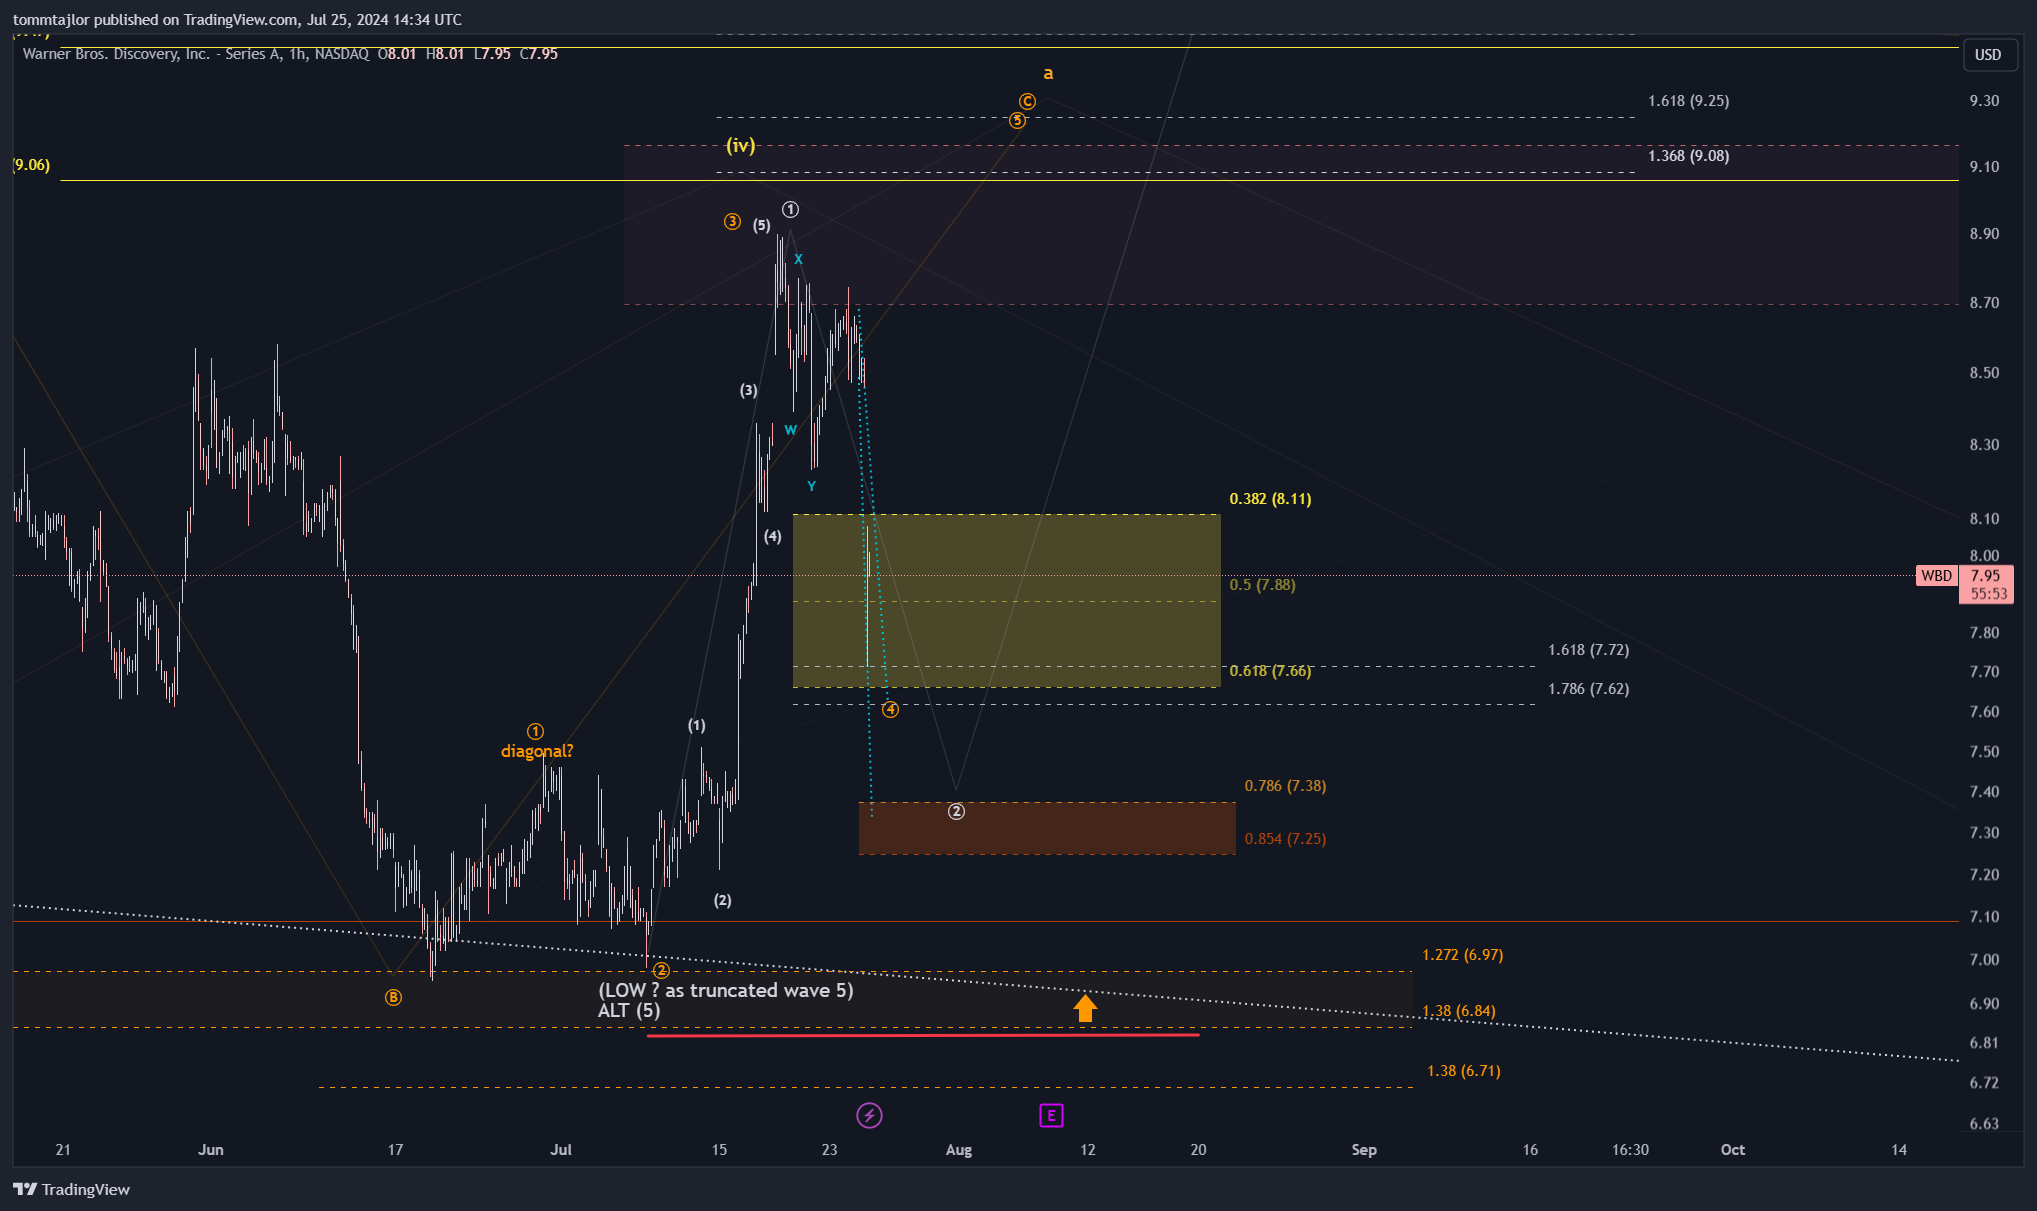Click the 9.30 price axis label
Viewport: 2037px width, 1211px height.
(x=1984, y=101)
